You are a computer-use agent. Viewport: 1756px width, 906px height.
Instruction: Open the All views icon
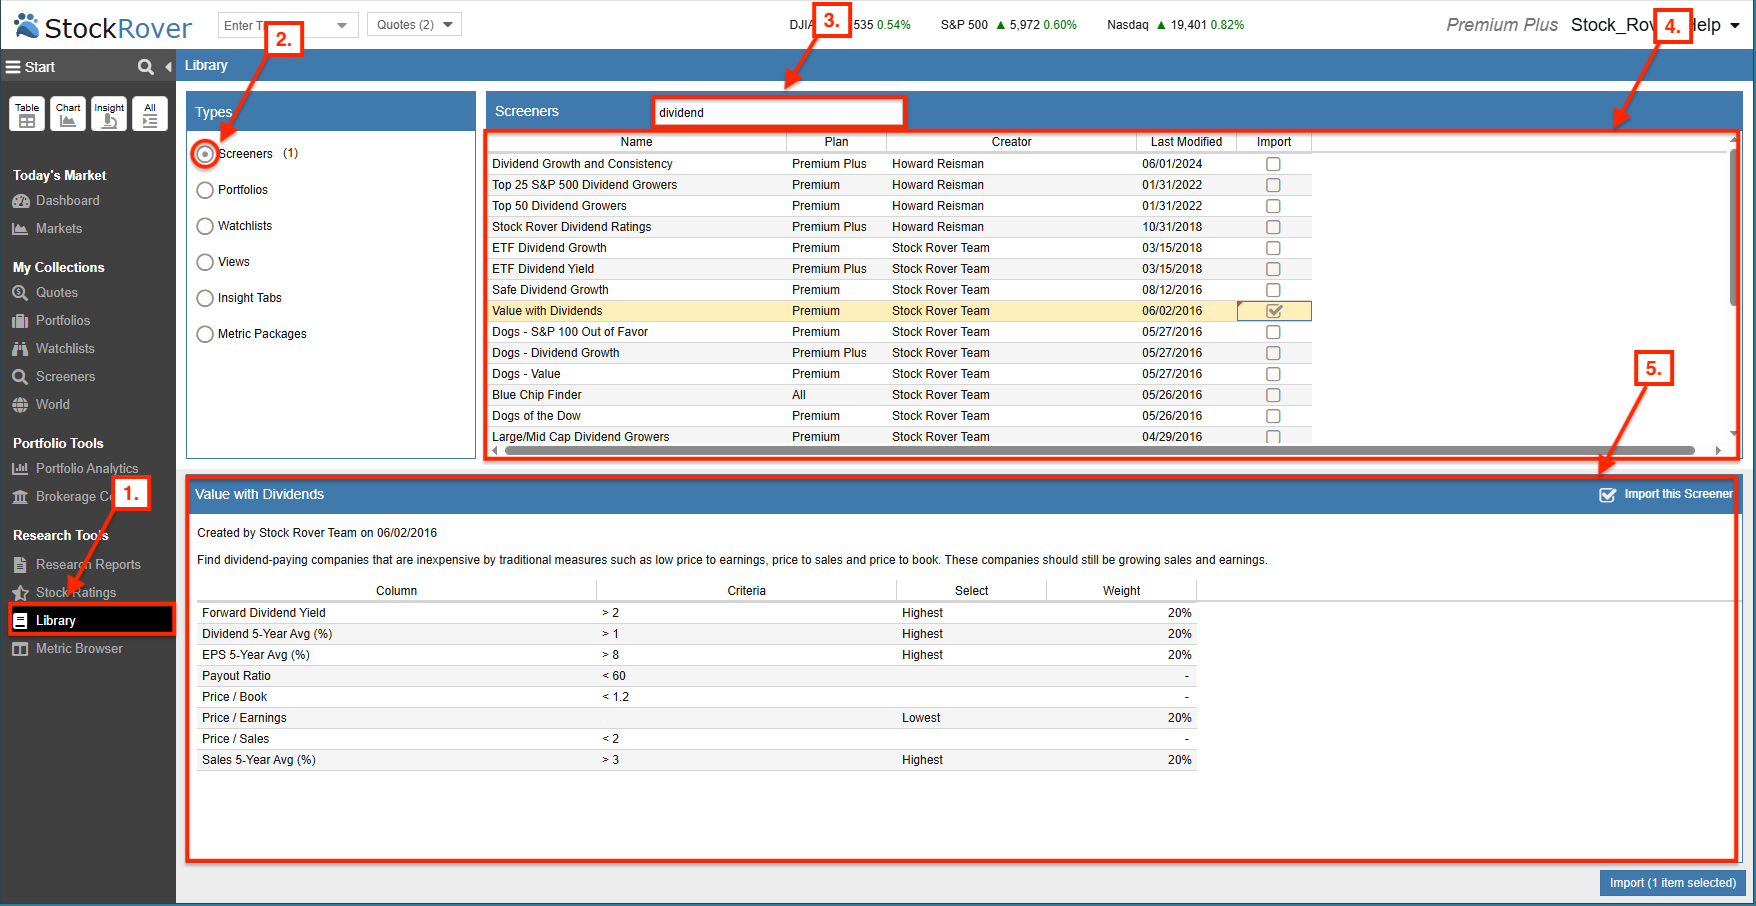[150, 114]
